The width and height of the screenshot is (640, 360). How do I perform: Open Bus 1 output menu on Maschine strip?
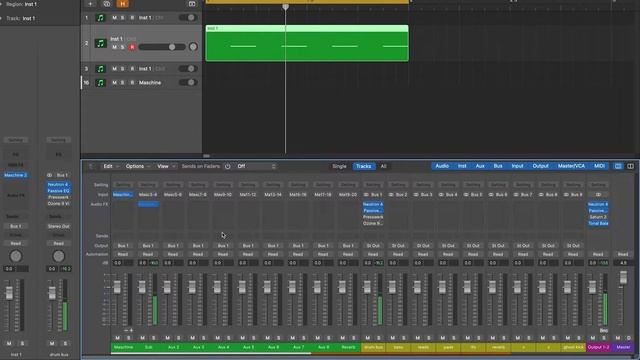click(x=123, y=246)
